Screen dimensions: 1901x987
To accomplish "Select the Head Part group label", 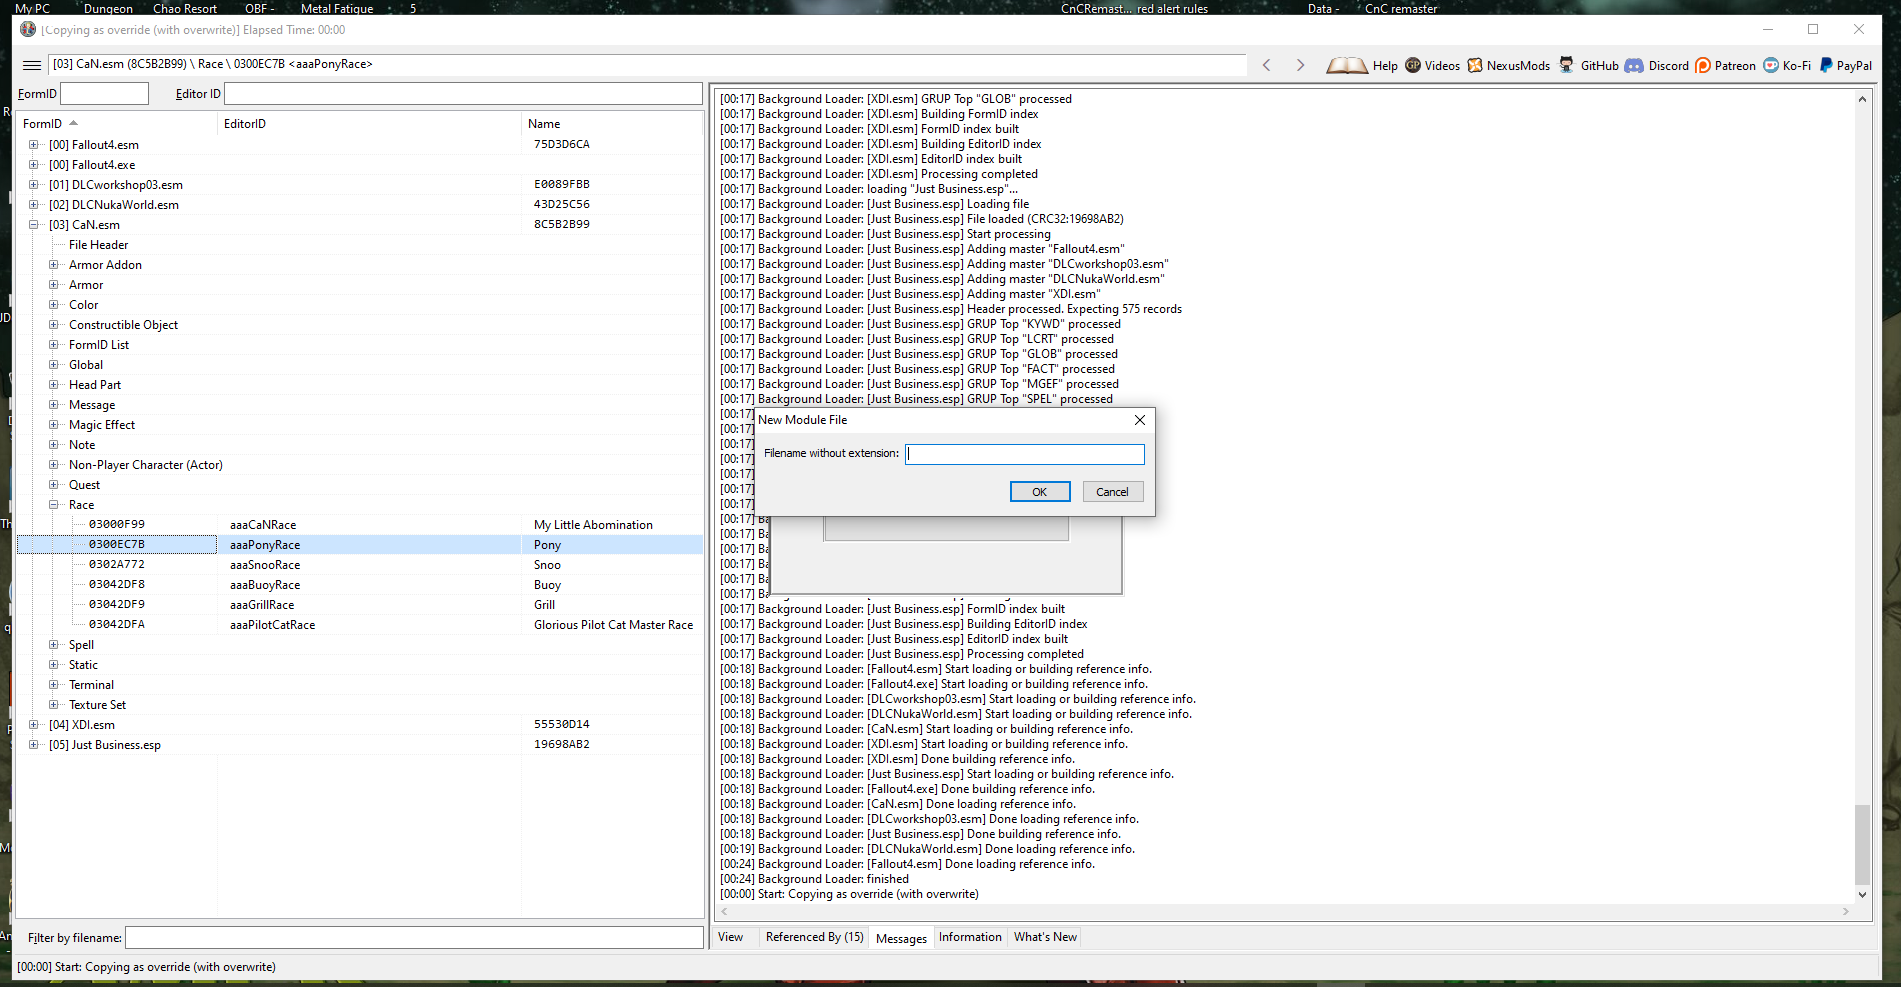I will [x=95, y=385].
